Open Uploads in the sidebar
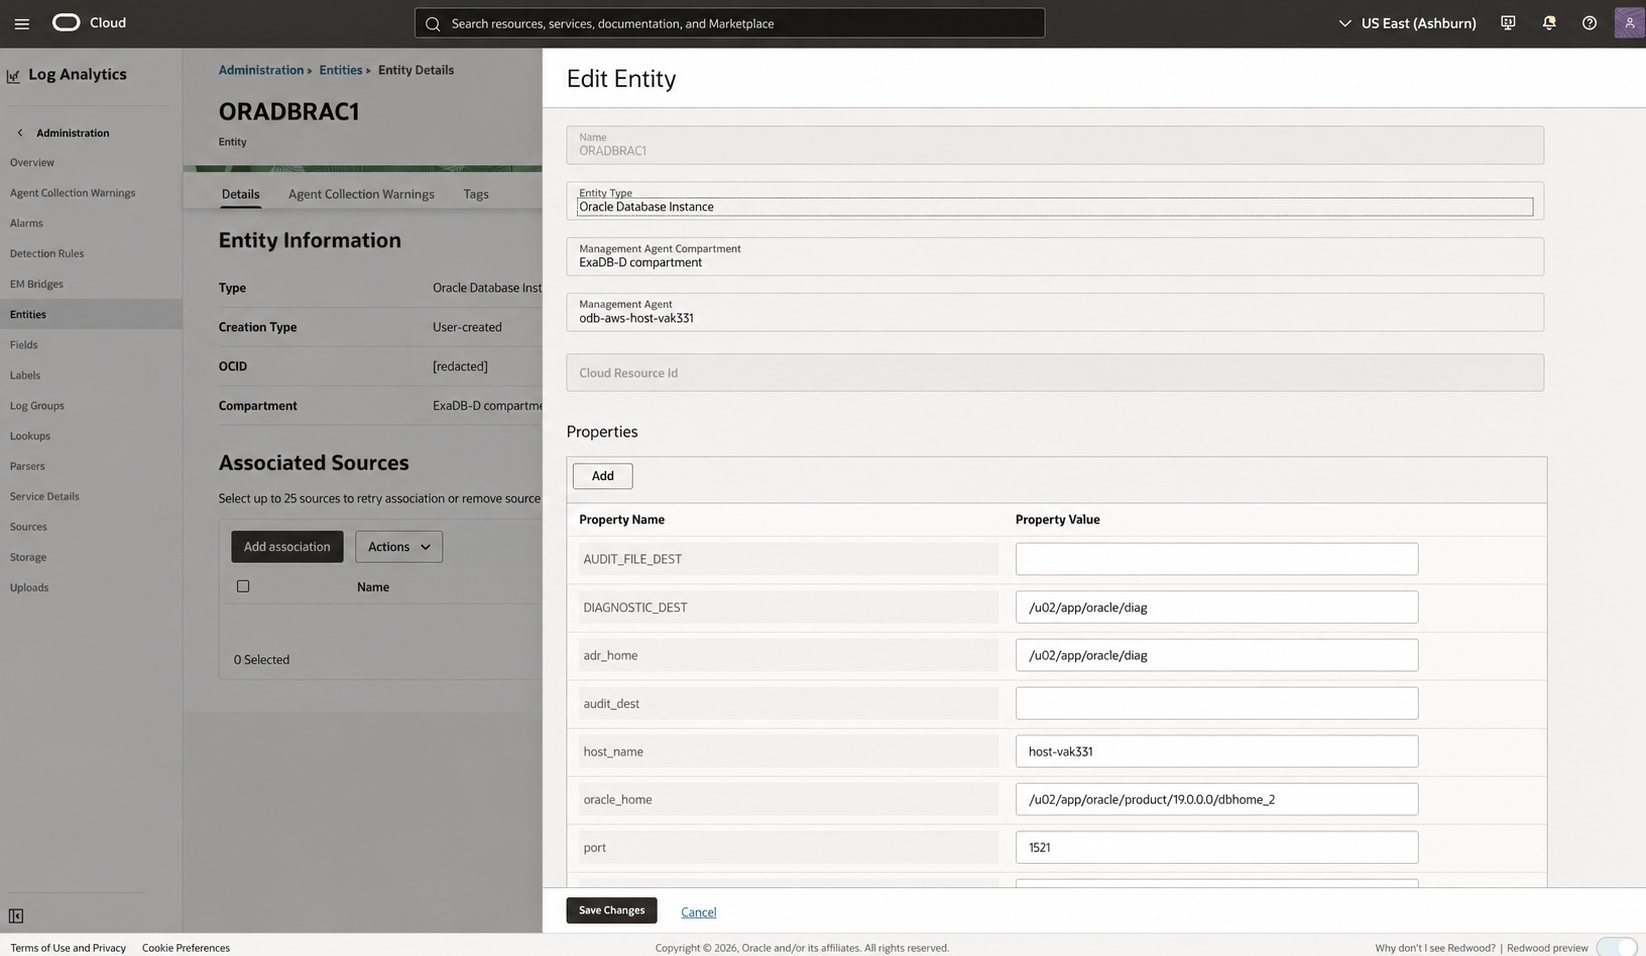 [x=29, y=587]
